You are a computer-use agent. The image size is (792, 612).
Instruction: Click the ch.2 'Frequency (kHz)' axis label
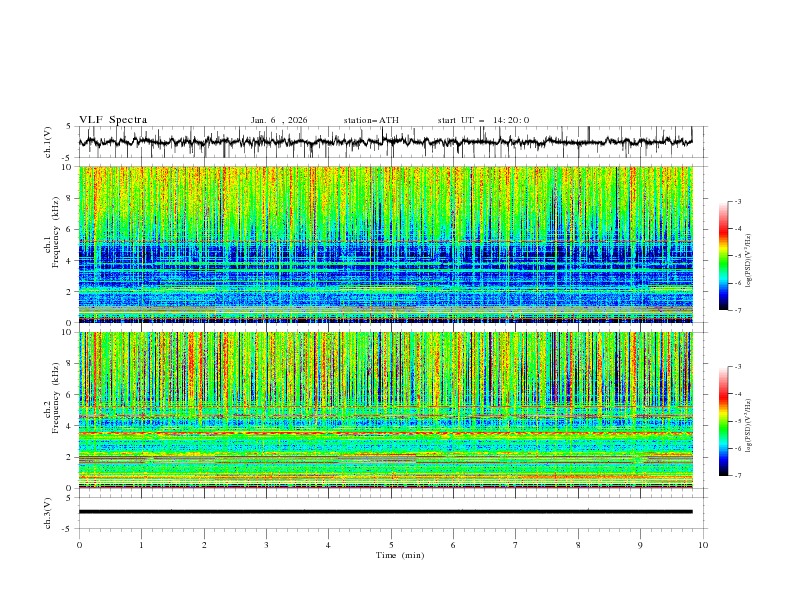56,398
